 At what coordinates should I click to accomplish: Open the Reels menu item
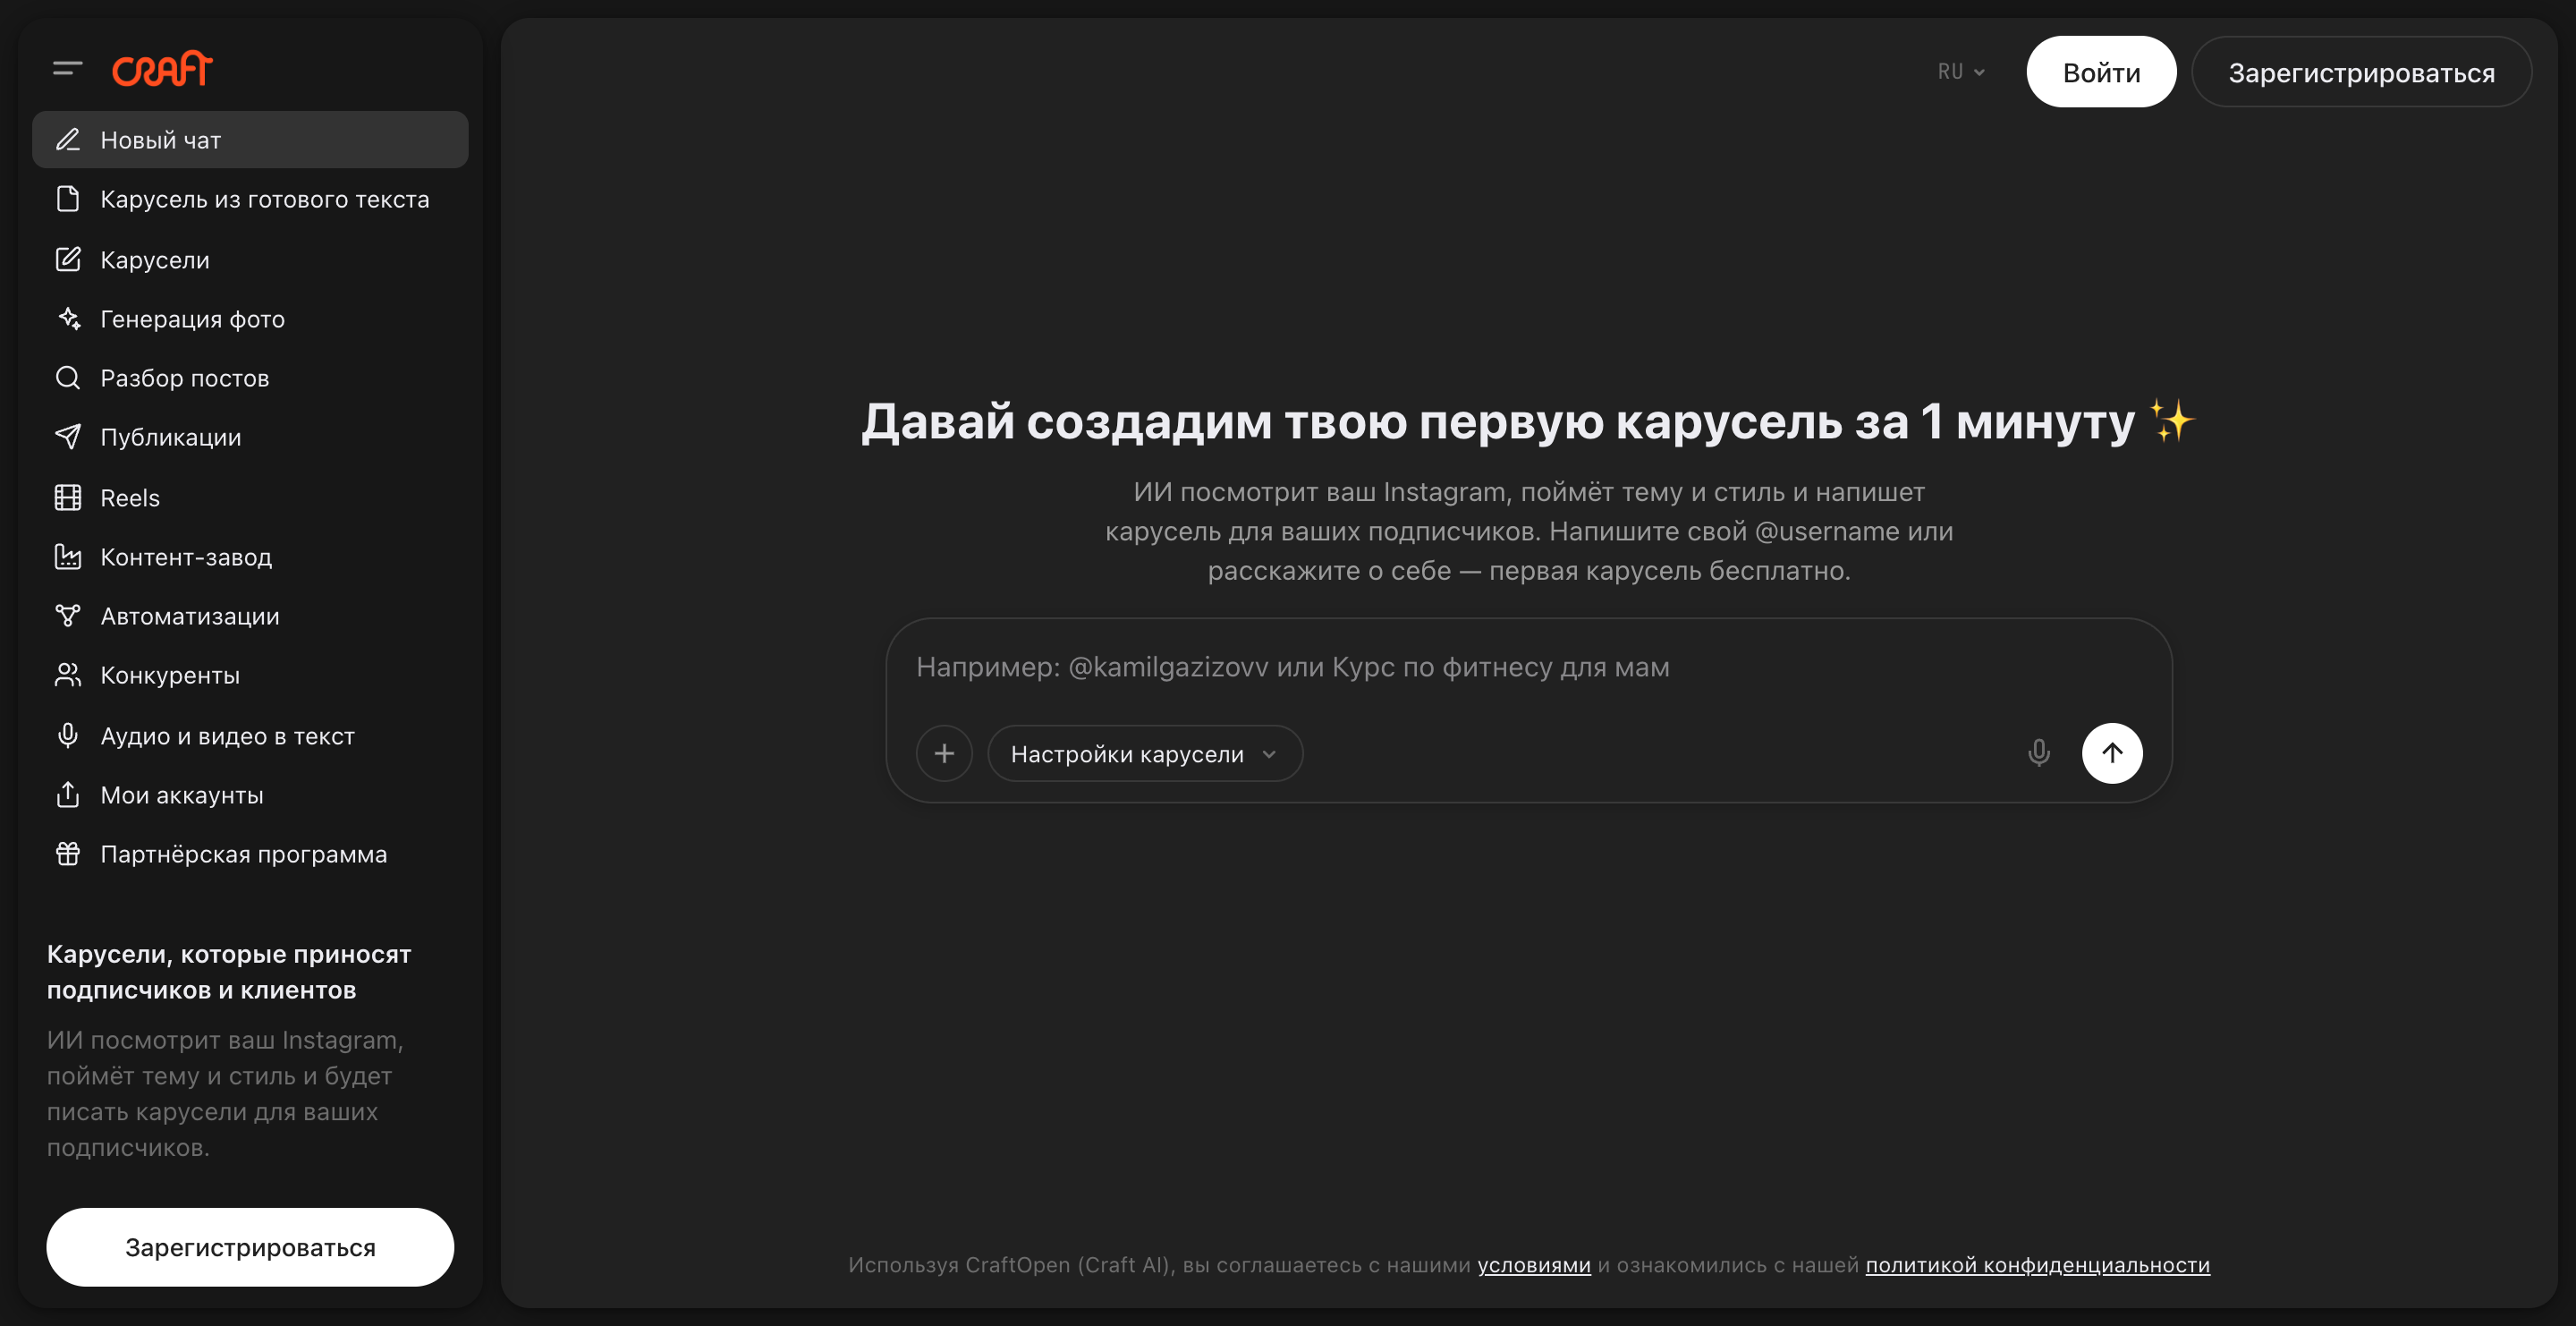pos(250,497)
